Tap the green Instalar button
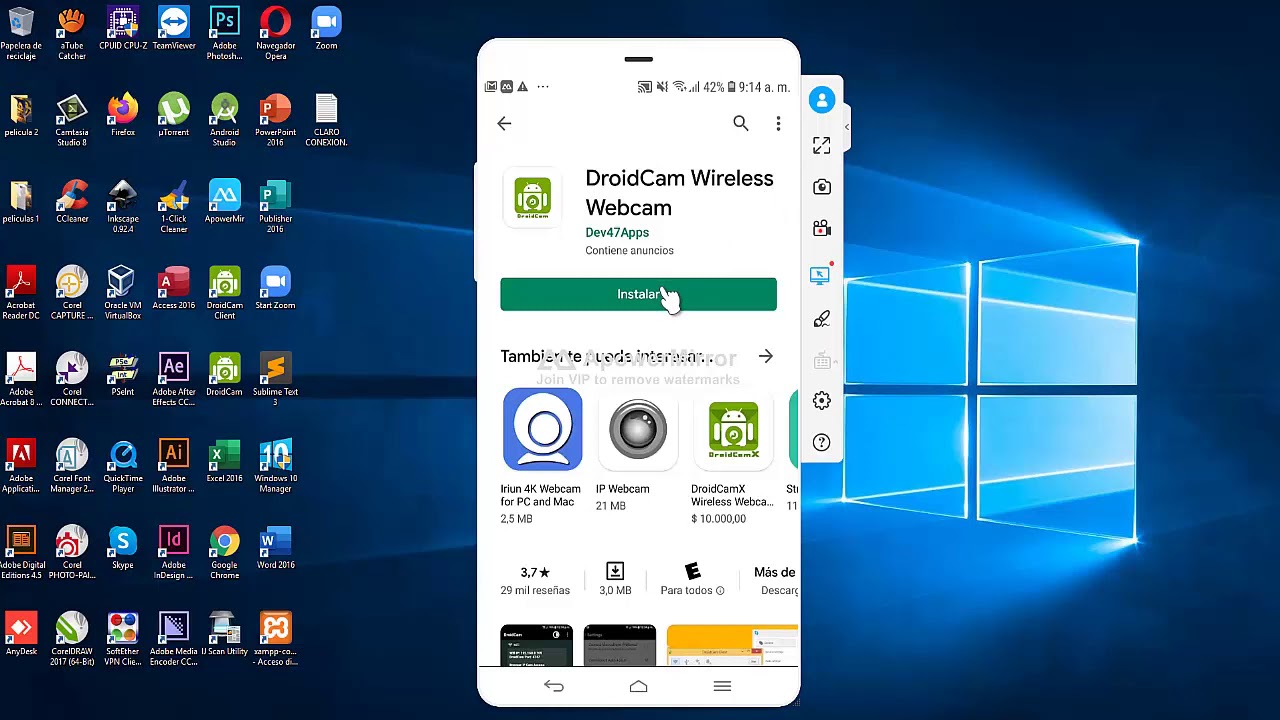Screen dimensions: 1280x720 (x=638, y=294)
